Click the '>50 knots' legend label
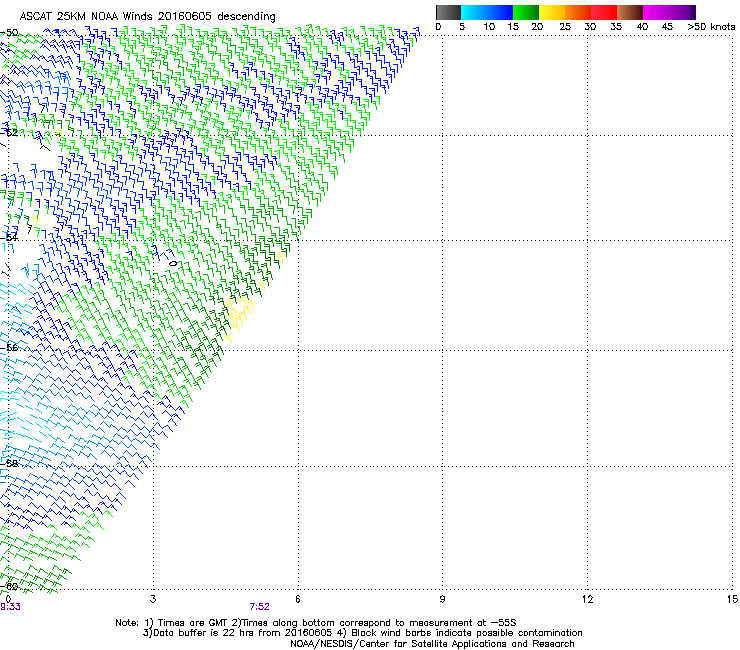Viewport: 740px width, 650px height. 711,27
